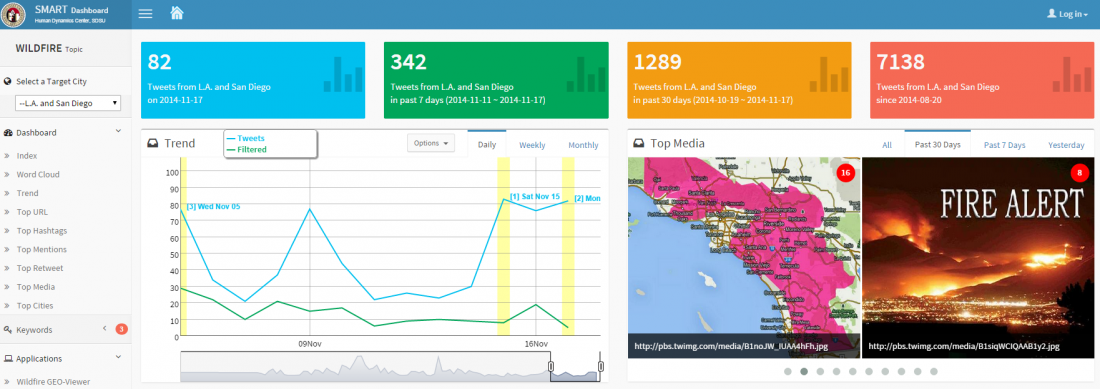Click the Sat Nov 15 peak annotation

coord(535,196)
